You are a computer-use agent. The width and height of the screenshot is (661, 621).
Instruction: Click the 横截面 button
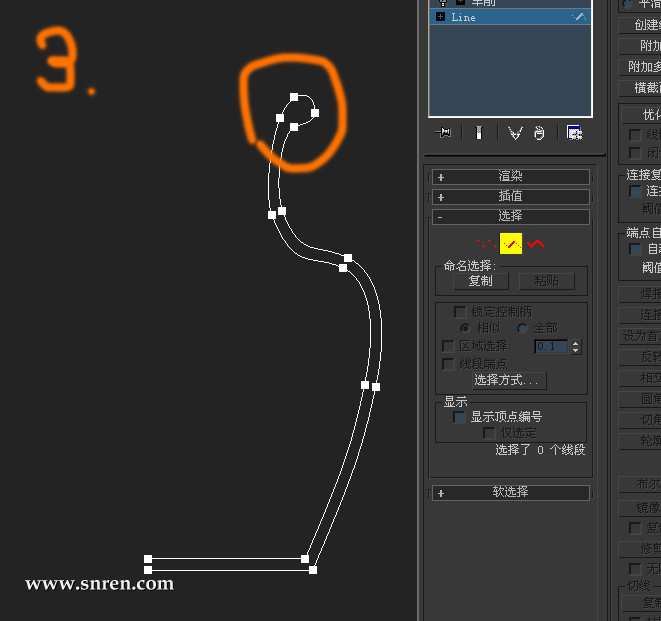[x=640, y=88]
